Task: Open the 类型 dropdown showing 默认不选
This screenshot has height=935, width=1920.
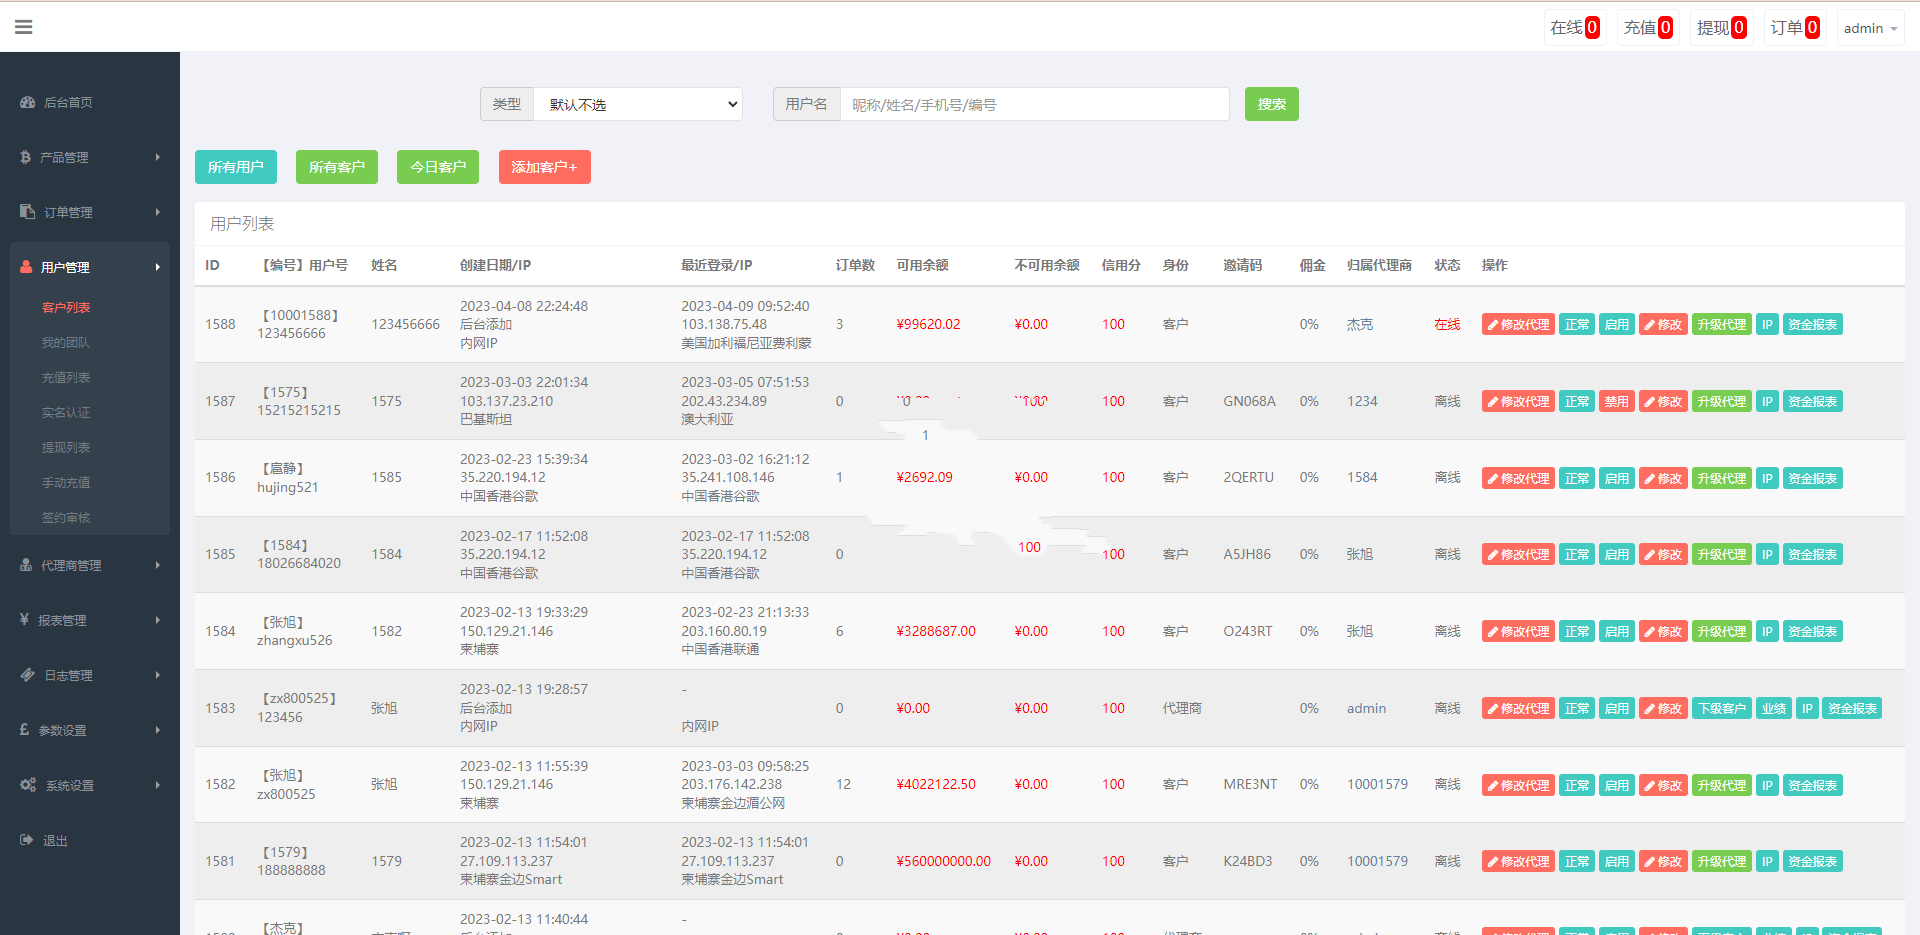Action: pos(638,104)
